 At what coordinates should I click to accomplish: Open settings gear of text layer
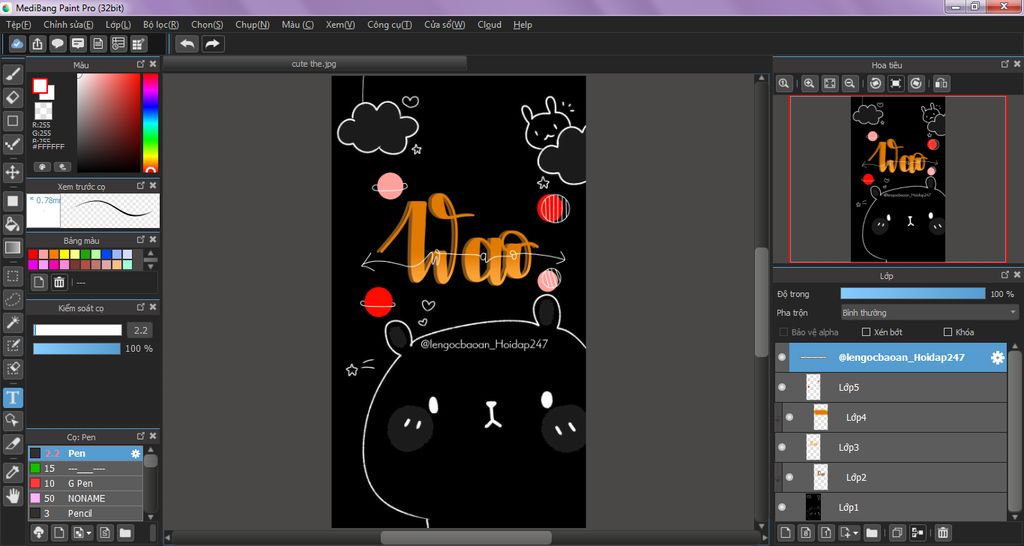click(998, 358)
